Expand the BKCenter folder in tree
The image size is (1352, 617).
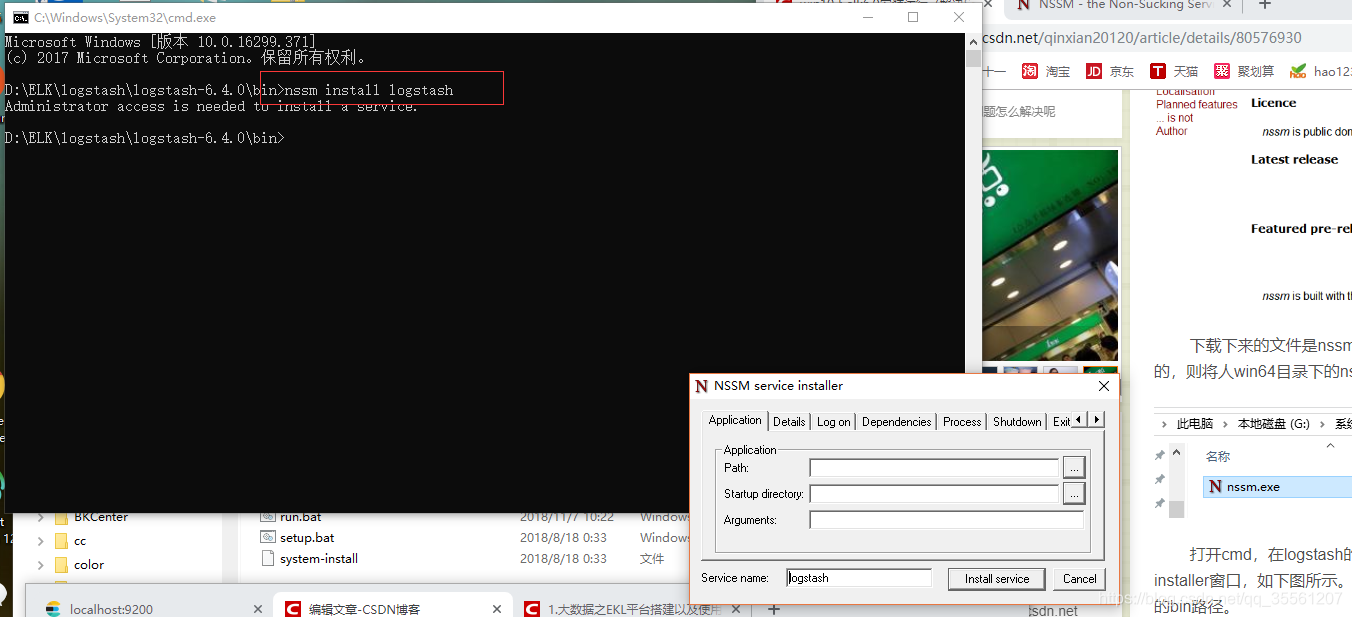point(40,517)
